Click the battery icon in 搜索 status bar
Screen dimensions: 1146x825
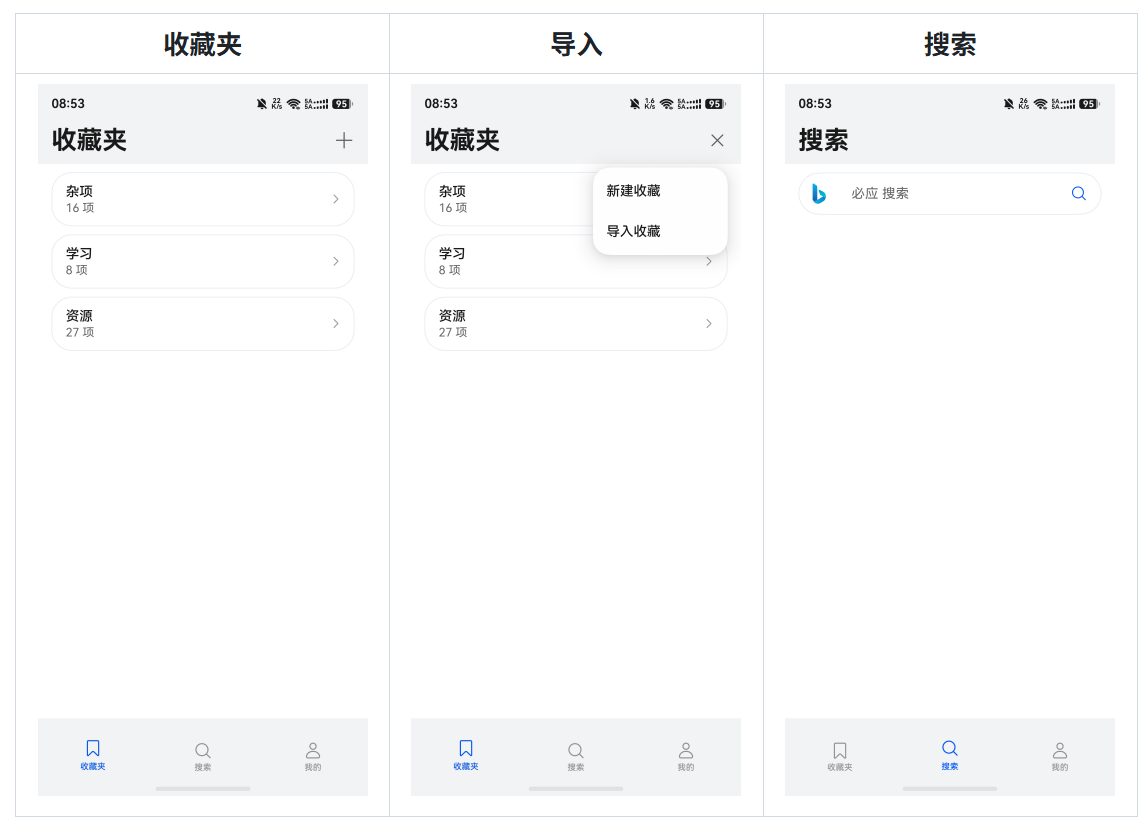tap(1089, 104)
